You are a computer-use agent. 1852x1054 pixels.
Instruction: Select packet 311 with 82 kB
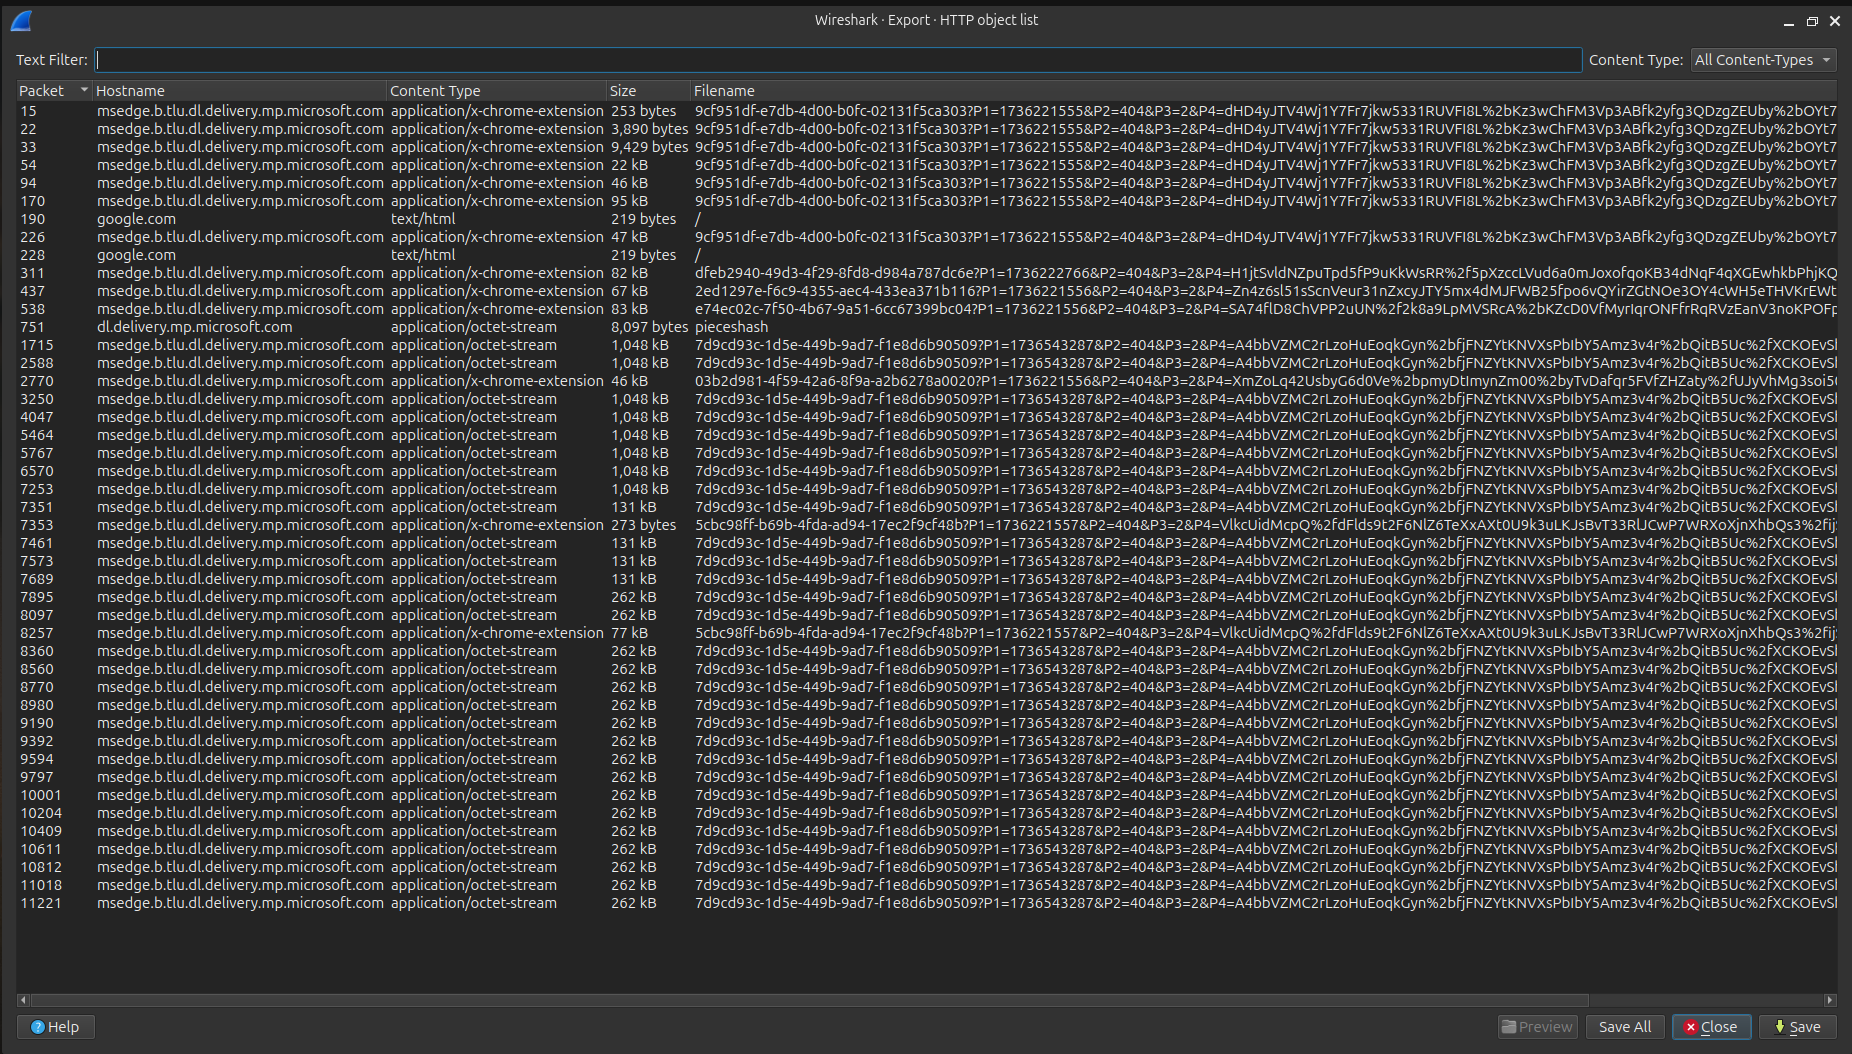pos(927,273)
